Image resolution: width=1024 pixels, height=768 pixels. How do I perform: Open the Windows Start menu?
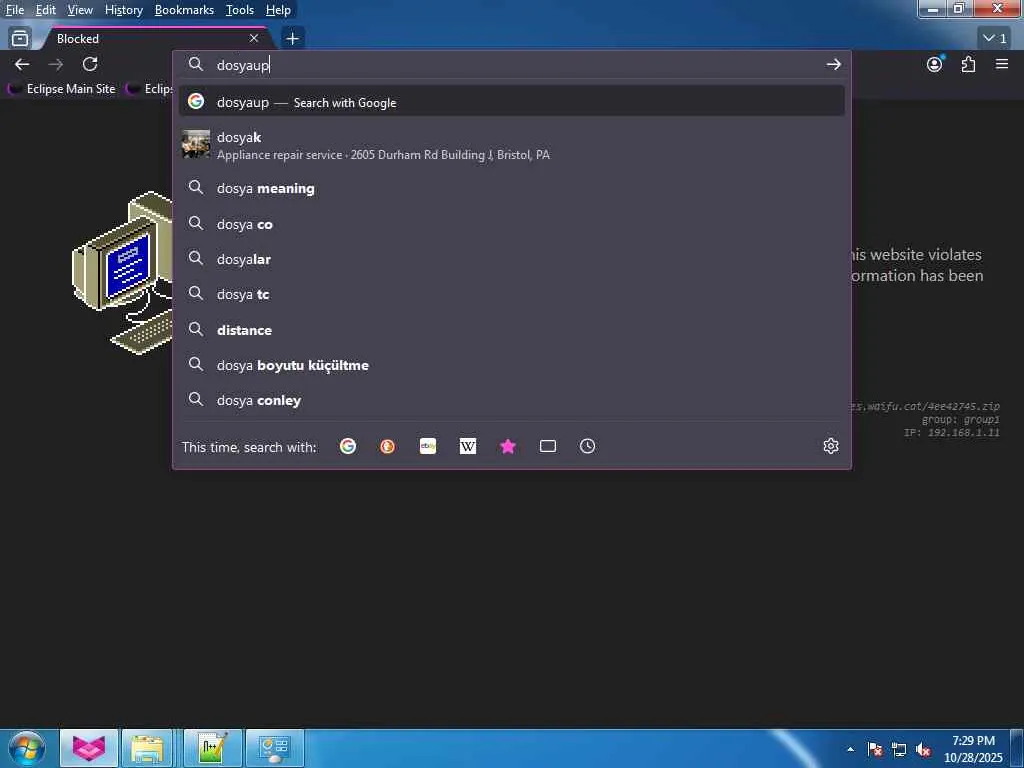[27, 748]
